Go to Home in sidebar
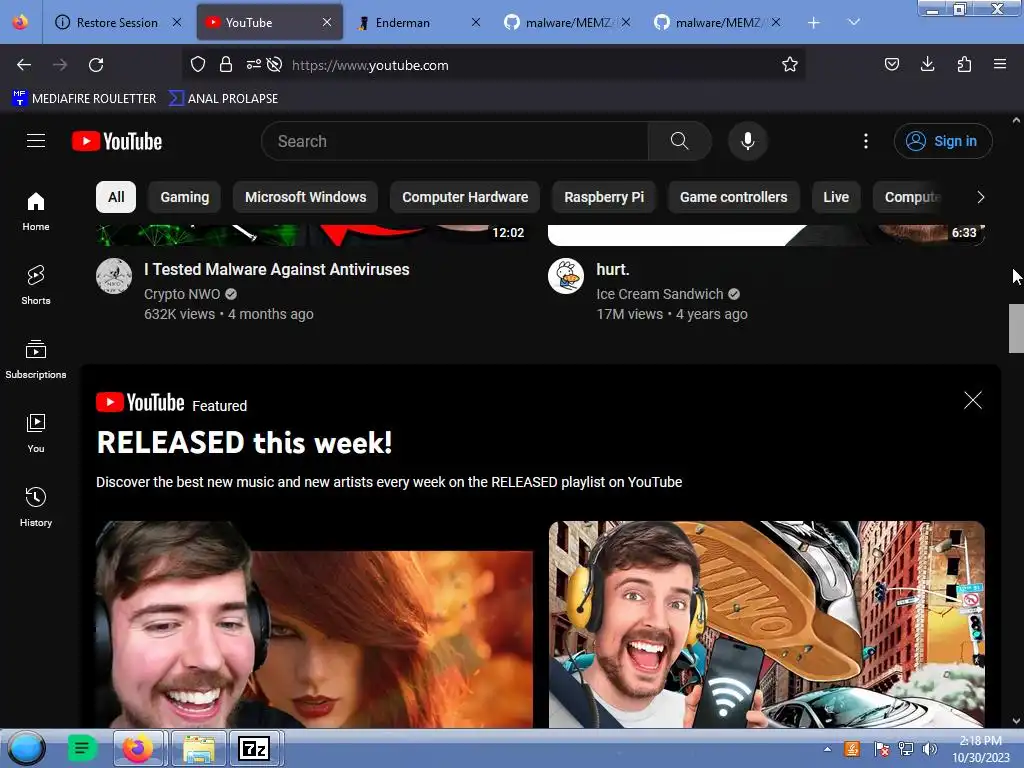The height and width of the screenshot is (768, 1024). pyautogui.click(x=36, y=211)
